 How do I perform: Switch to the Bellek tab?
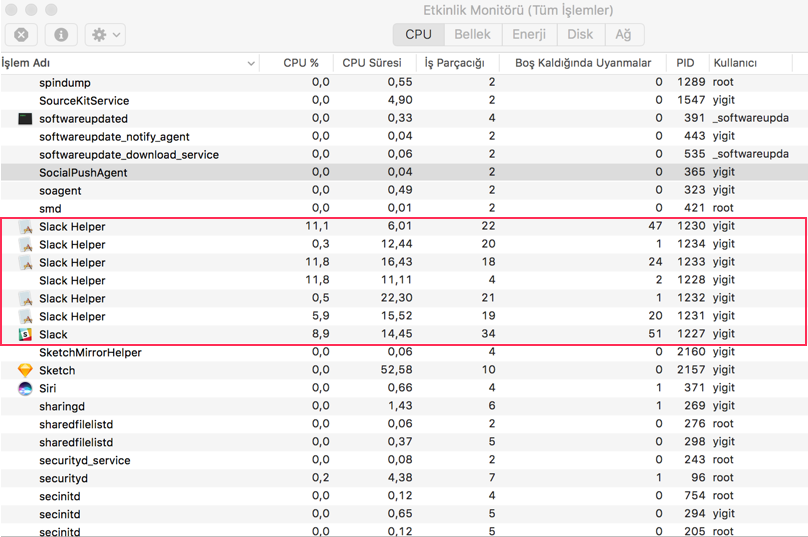pyautogui.click(x=472, y=35)
